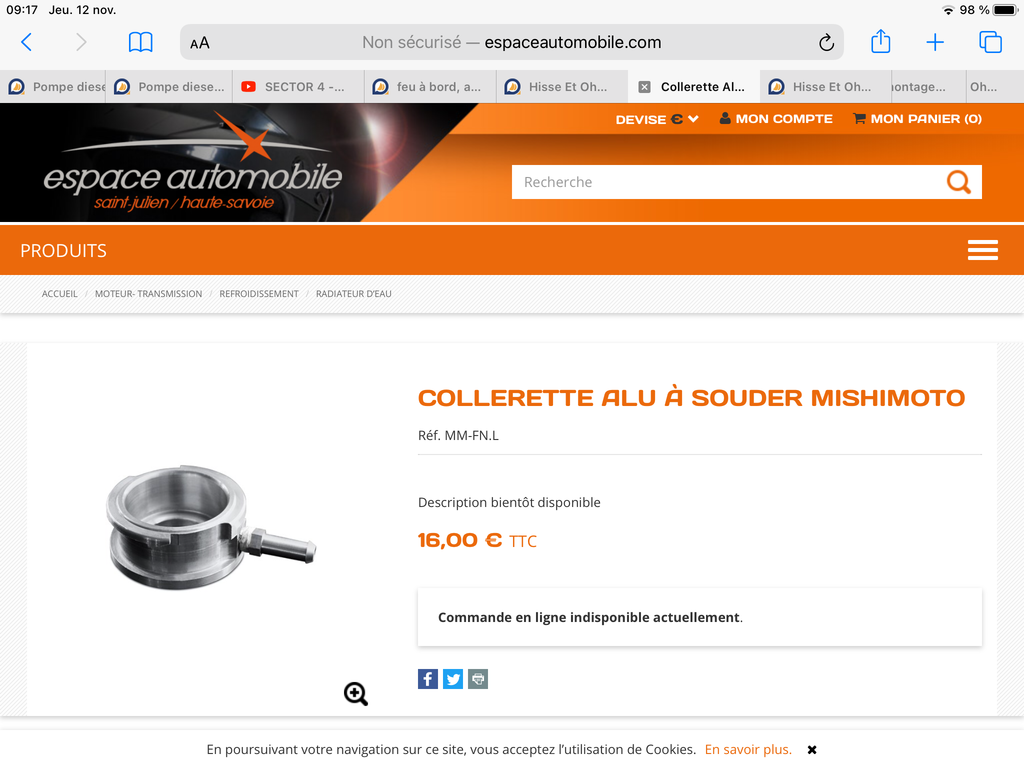Reload the page with the refresh icon
Screen dimensions: 1024x768
pyautogui.click(x=826, y=42)
